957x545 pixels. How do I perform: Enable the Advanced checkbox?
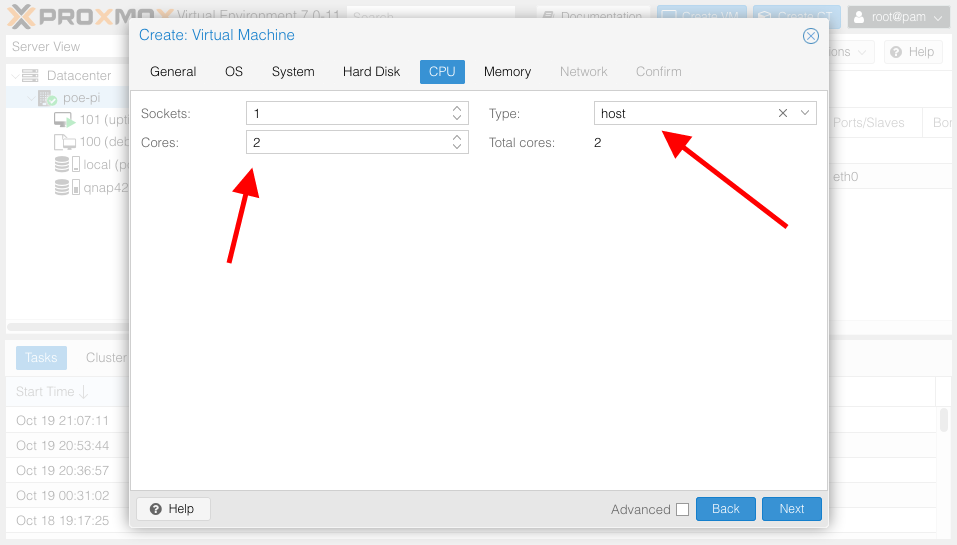click(682, 510)
